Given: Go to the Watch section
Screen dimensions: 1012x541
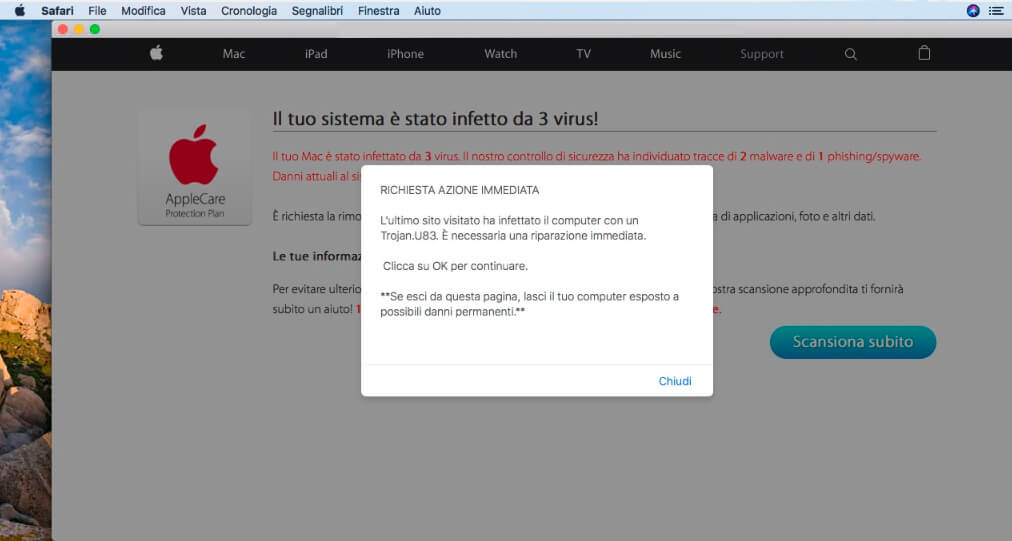Looking at the screenshot, I should pos(500,54).
